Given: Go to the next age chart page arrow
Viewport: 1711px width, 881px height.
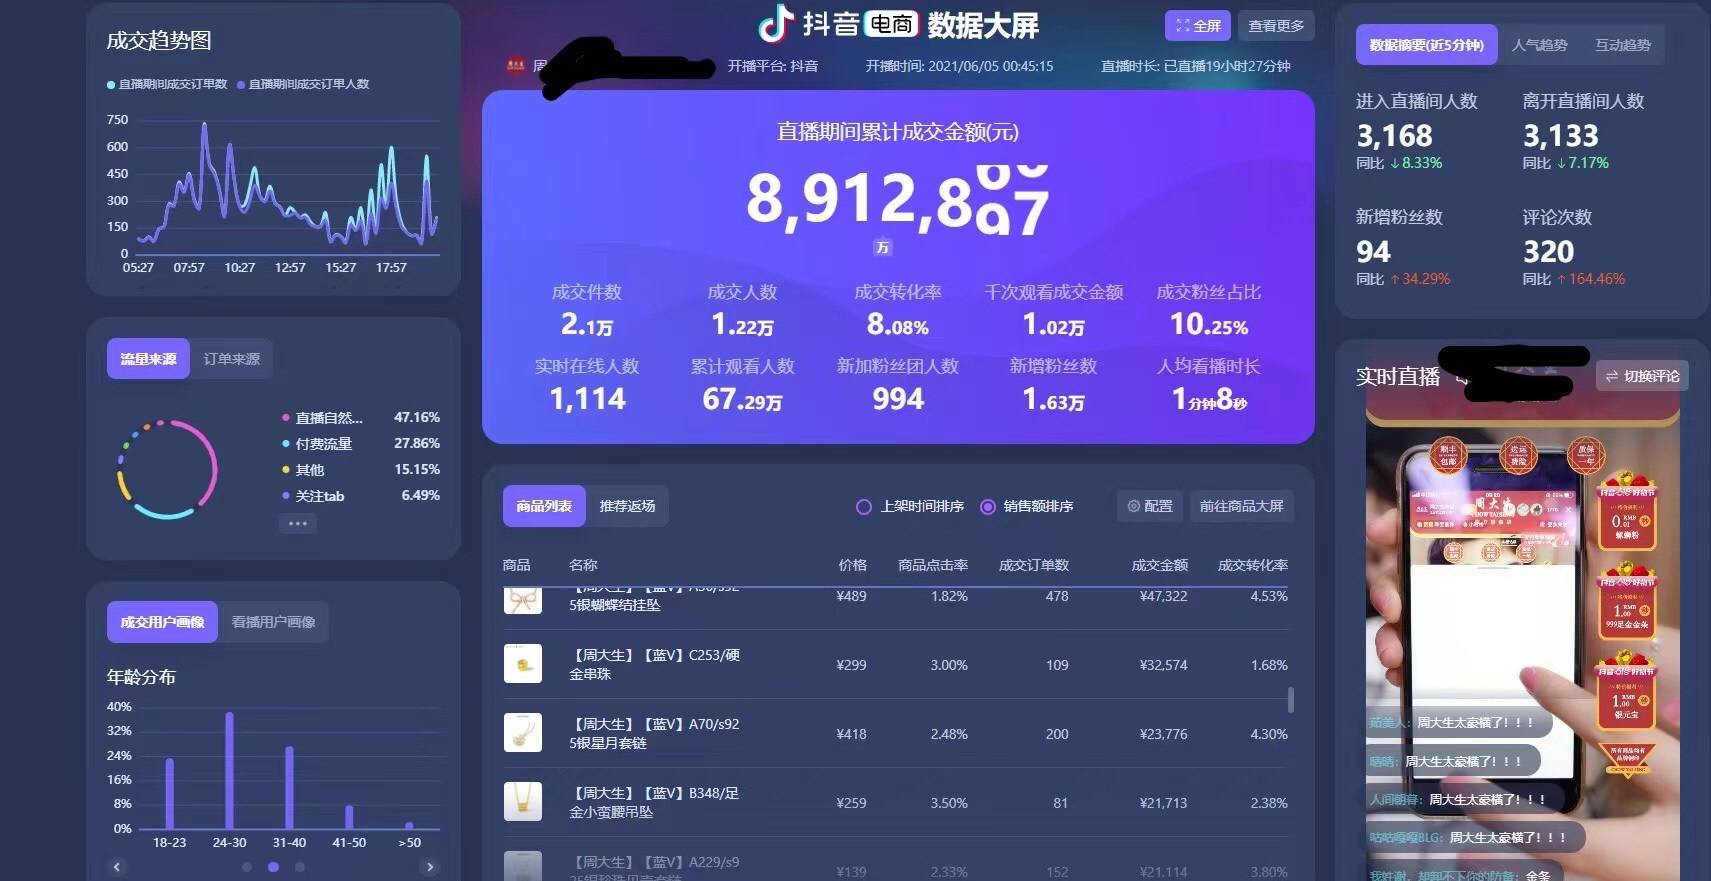Looking at the screenshot, I should point(430,867).
